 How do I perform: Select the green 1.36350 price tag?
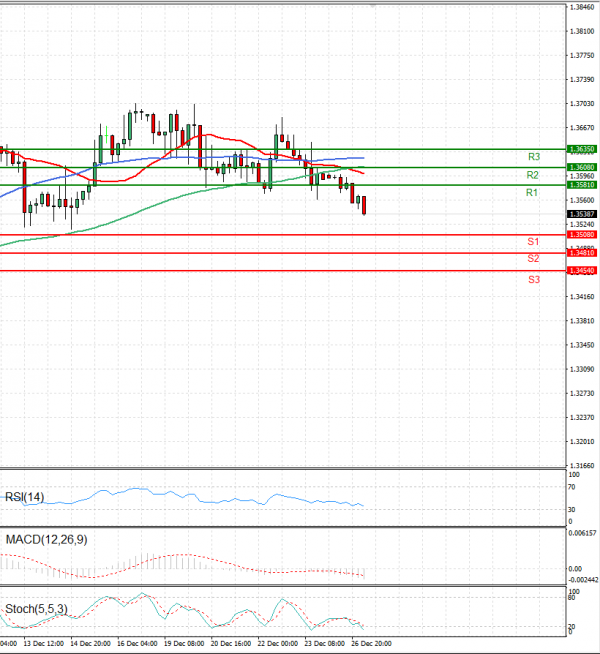[x=582, y=149]
